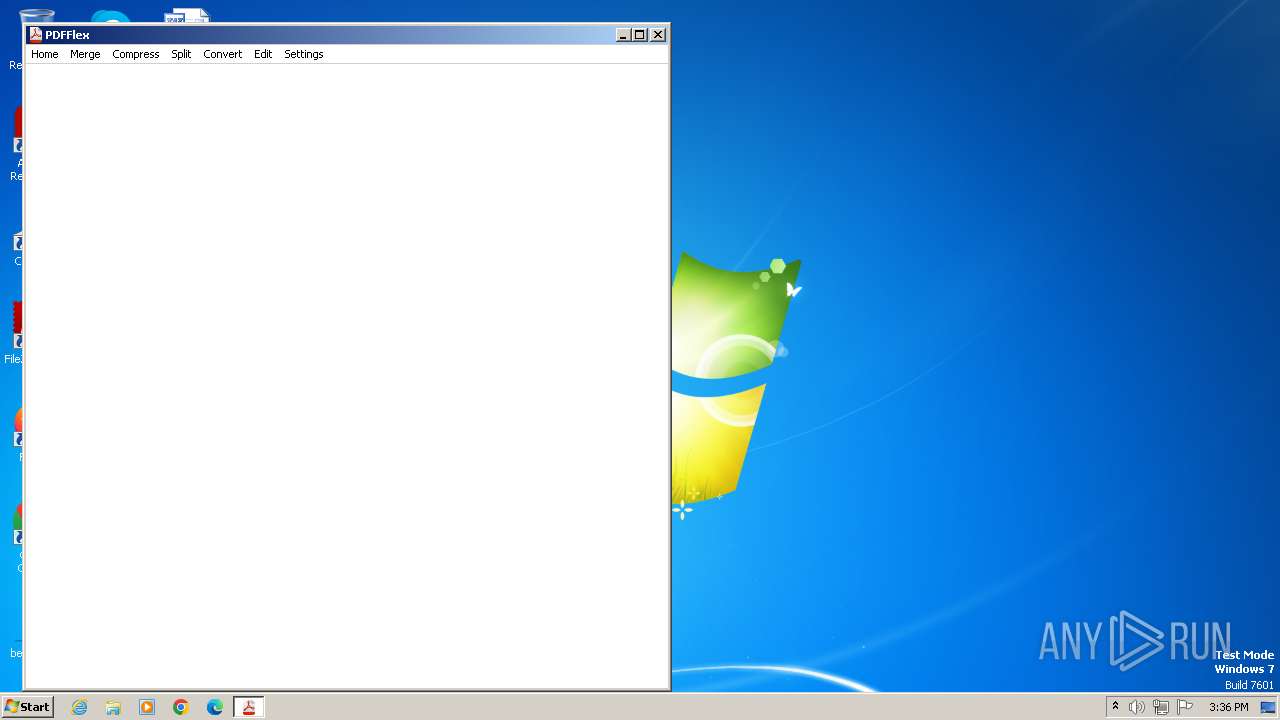This screenshot has width=1280, height=720.
Task: Open the Compress menu
Action: [136, 54]
